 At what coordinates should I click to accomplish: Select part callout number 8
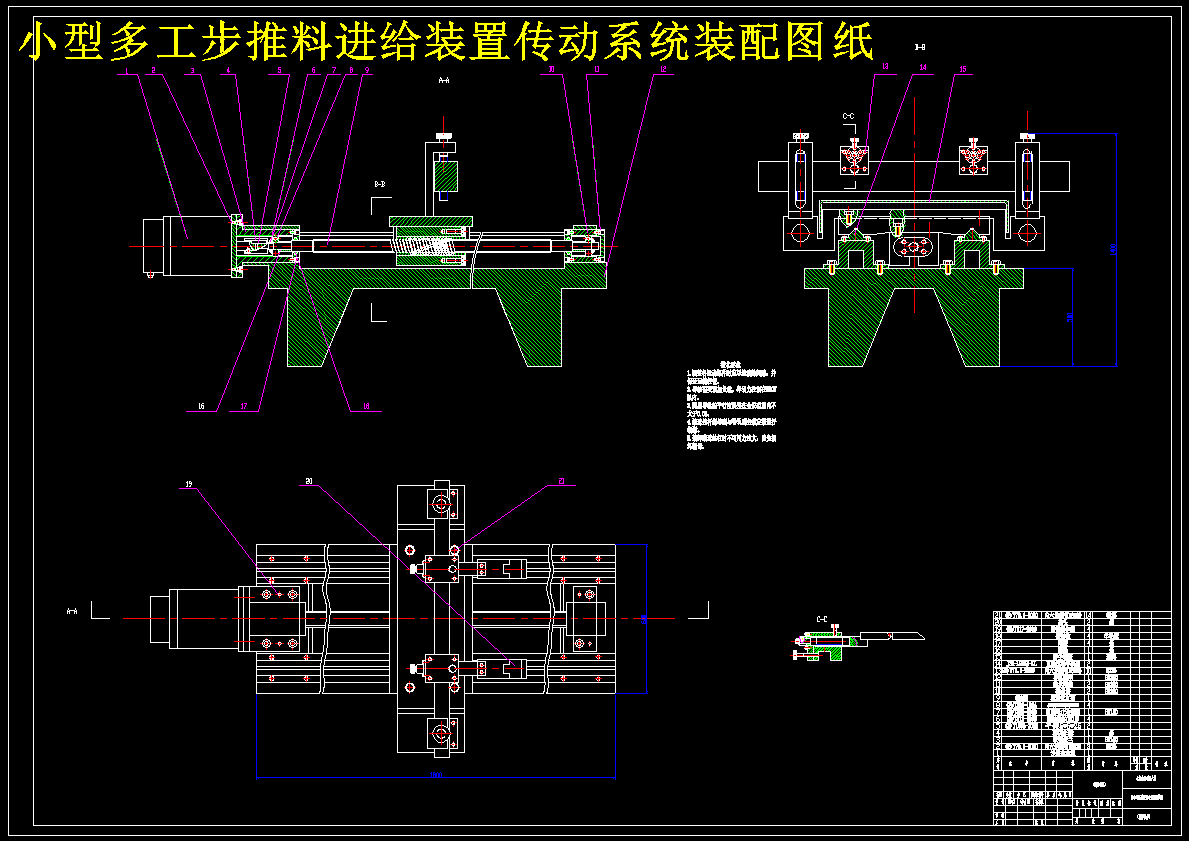(350, 71)
